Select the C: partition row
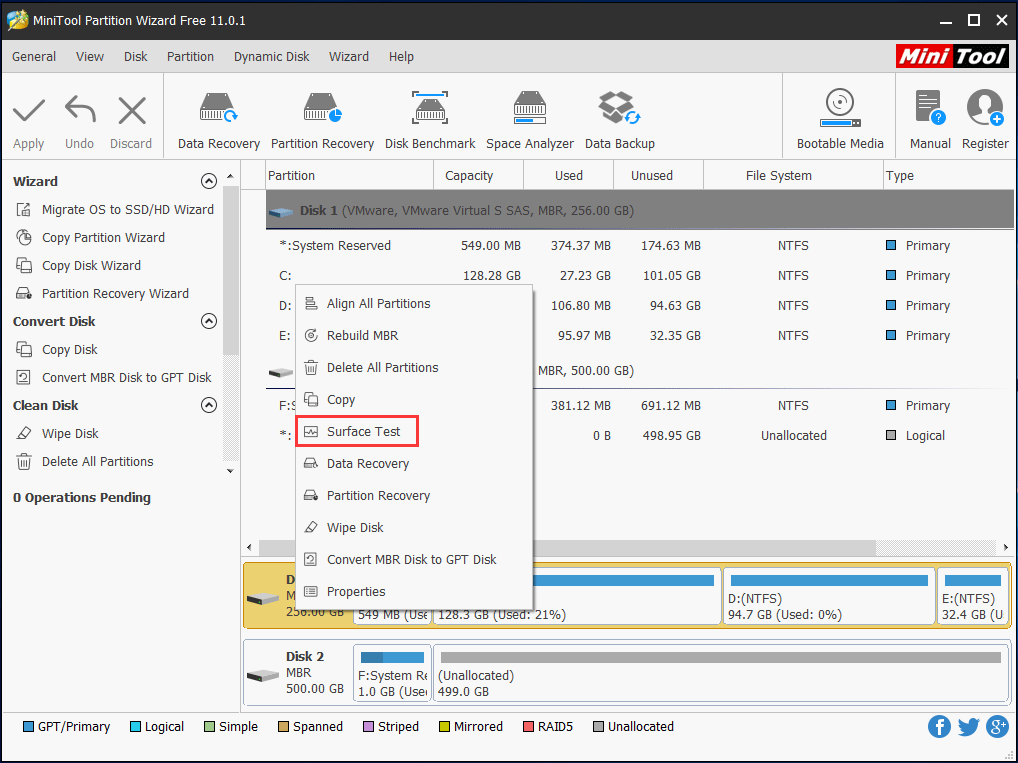 click(x=639, y=275)
